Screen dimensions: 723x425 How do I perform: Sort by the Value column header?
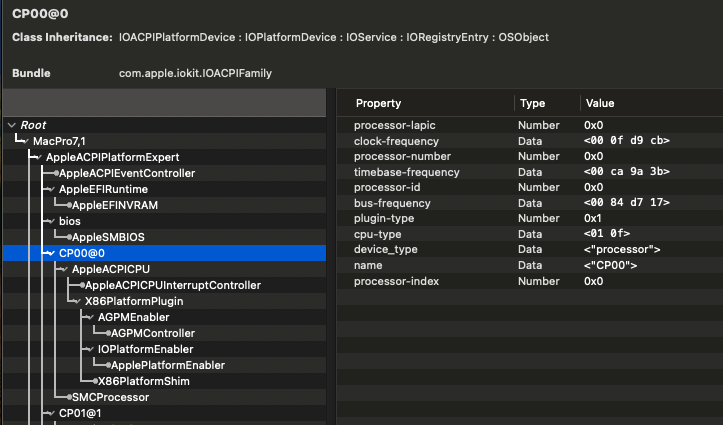click(x=600, y=103)
